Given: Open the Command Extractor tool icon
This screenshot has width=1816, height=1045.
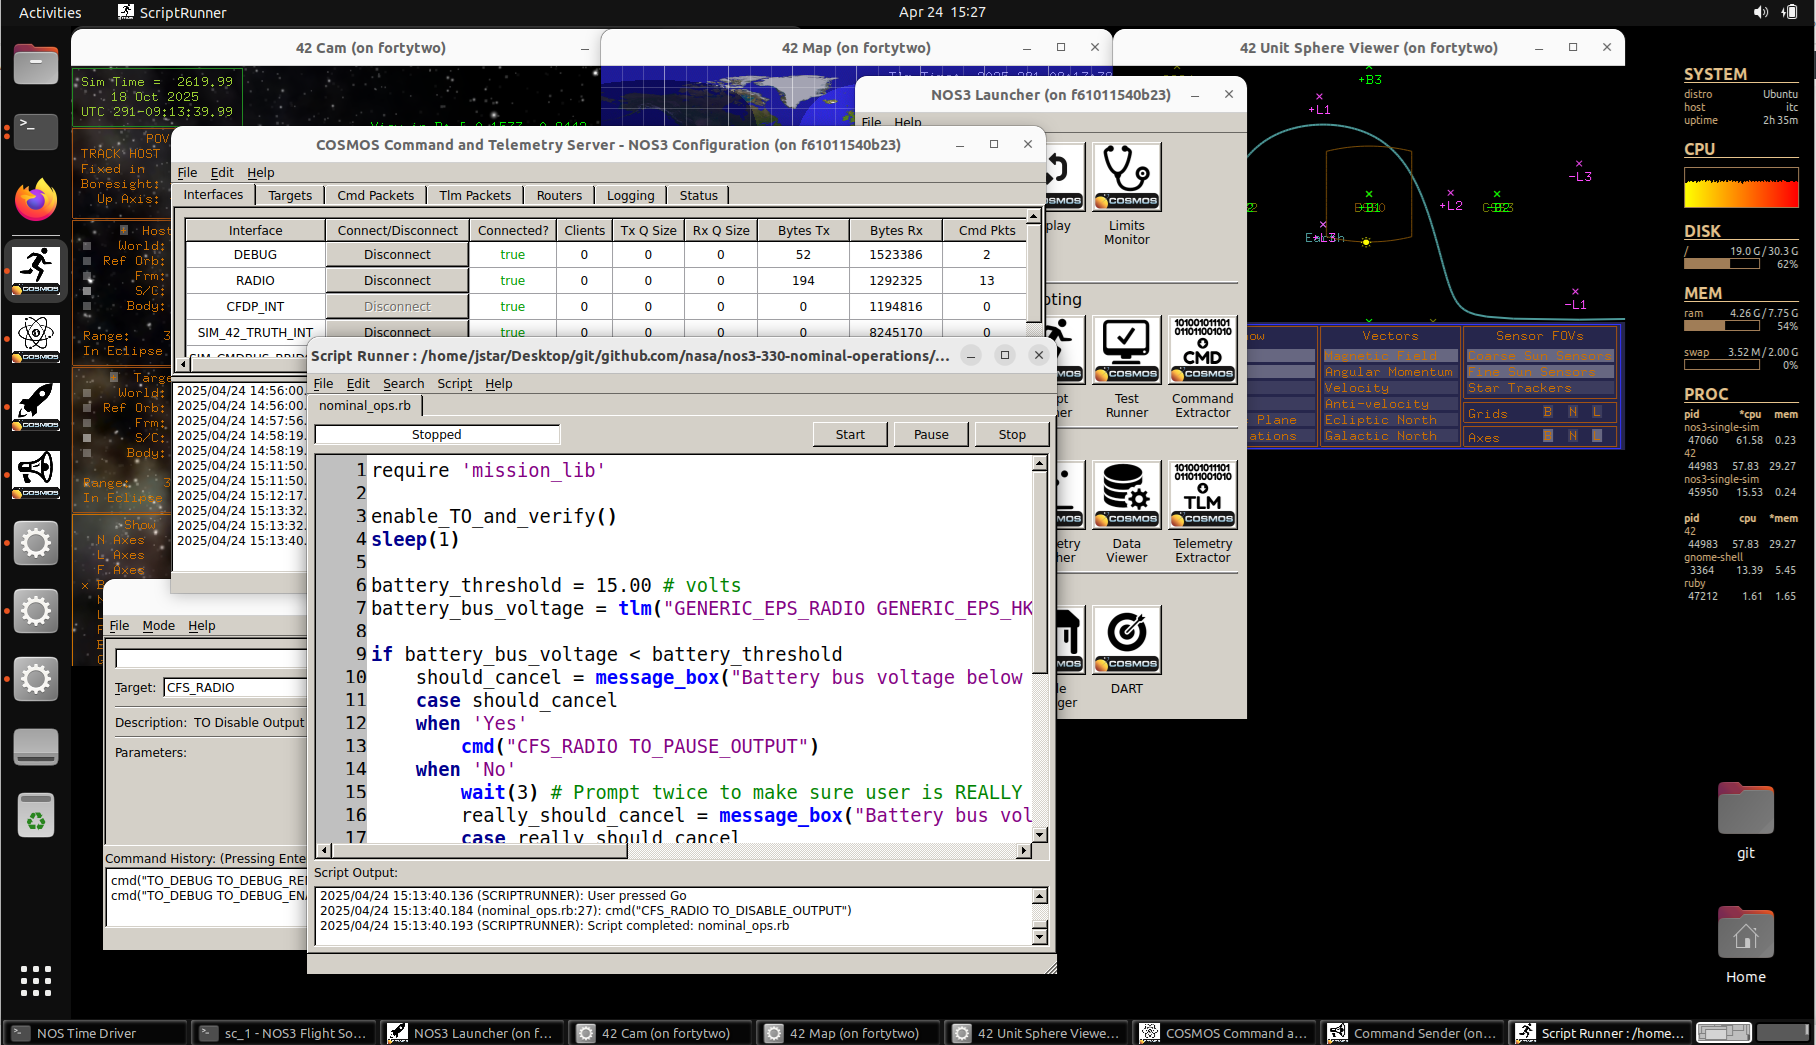Looking at the screenshot, I should pyautogui.click(x=1203, y=350).
